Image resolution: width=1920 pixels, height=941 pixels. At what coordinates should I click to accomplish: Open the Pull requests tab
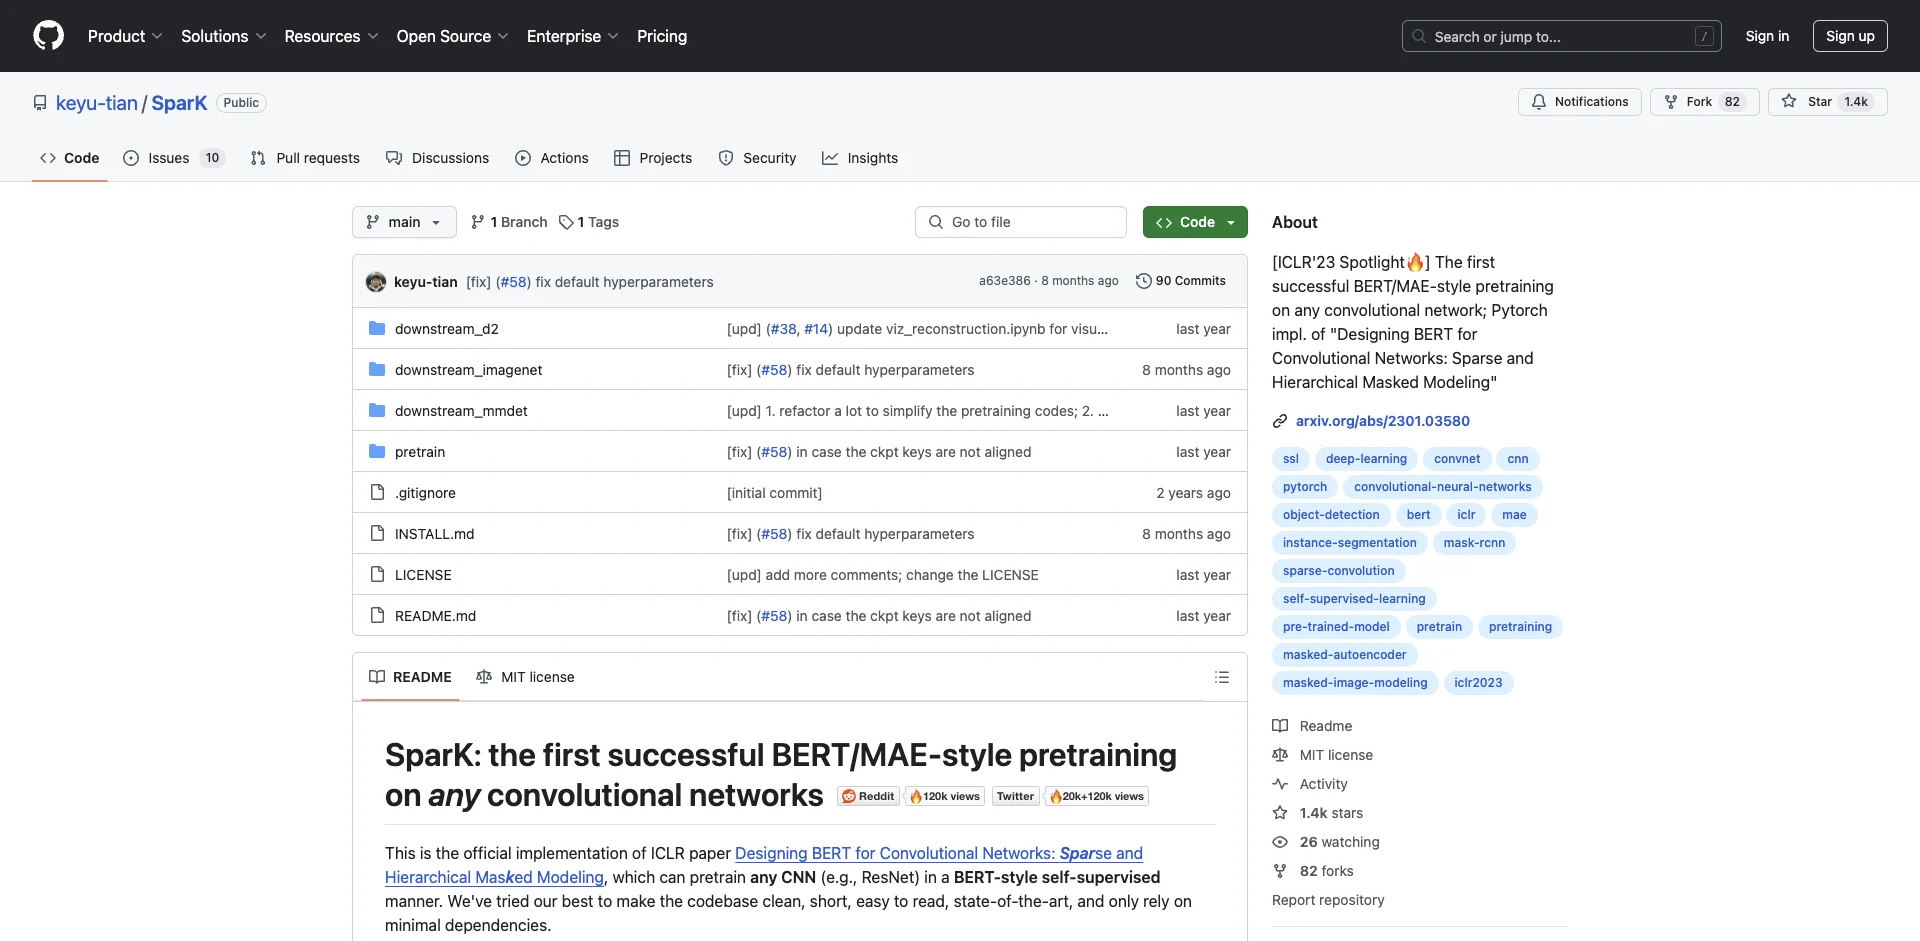(x=305, y=158)
